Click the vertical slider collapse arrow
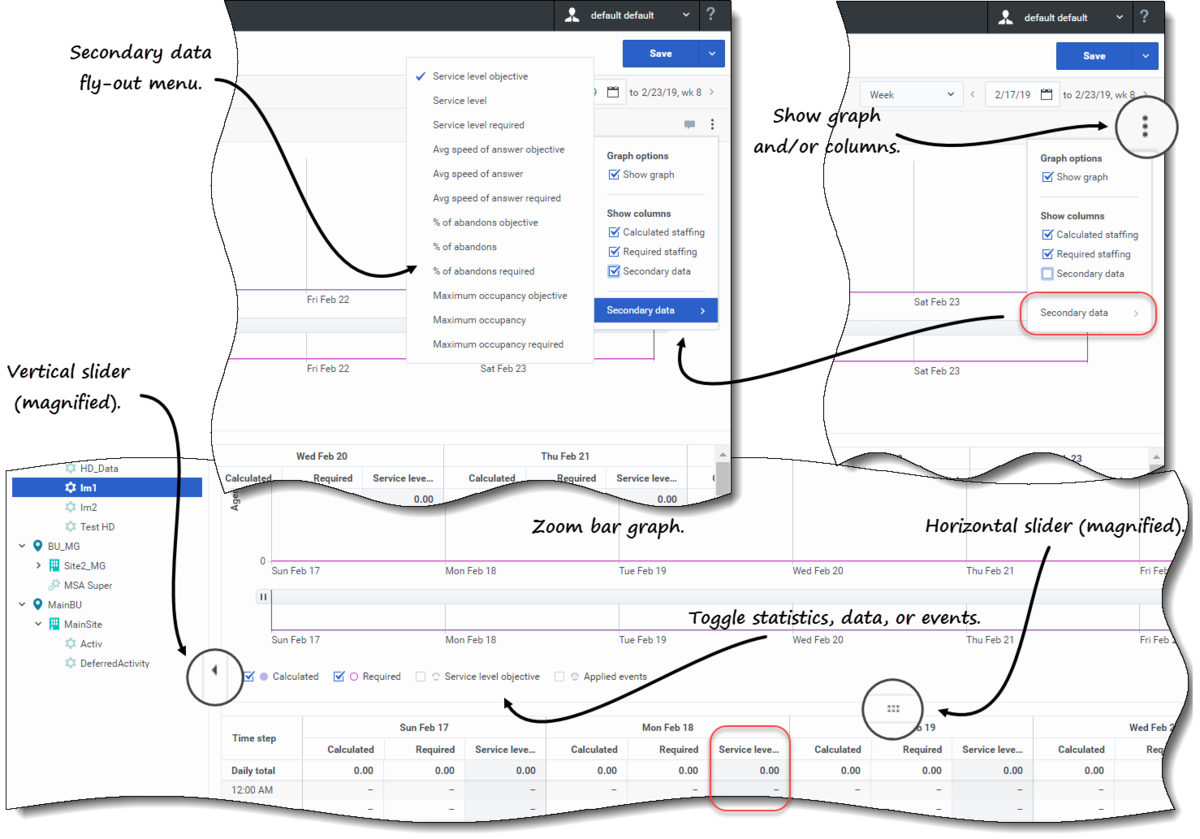Image resolution: width=1200 pixels, height=839 pixels. tap(214, 671)
